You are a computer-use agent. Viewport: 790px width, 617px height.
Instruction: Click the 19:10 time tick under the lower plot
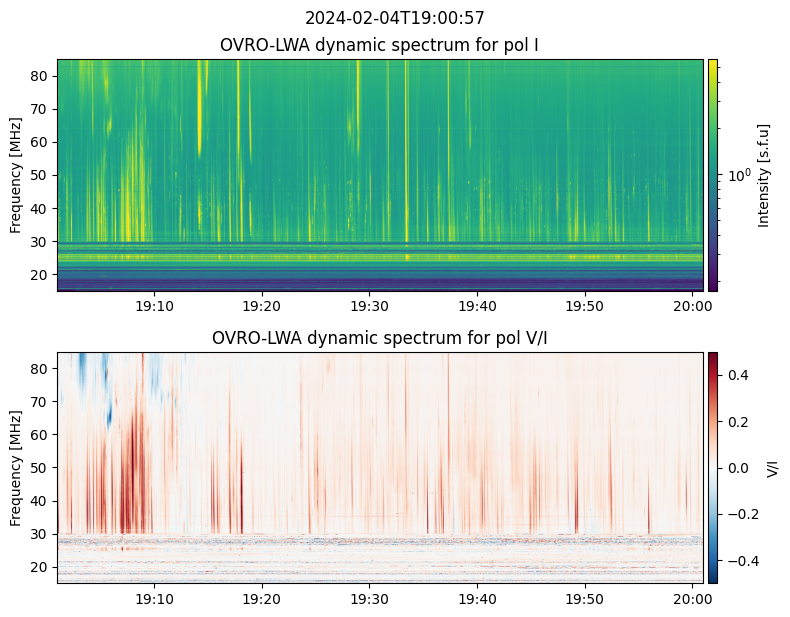154,598
